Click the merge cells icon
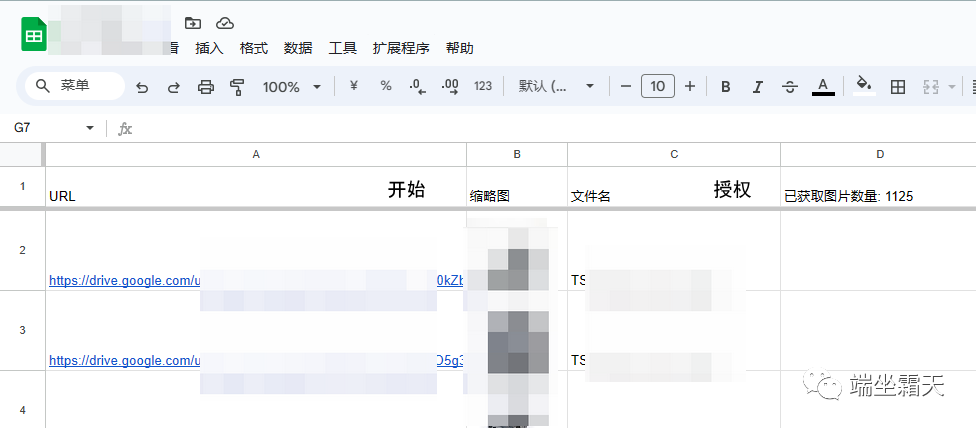Screen dimensions: 976x428 (x=931, y=87)
